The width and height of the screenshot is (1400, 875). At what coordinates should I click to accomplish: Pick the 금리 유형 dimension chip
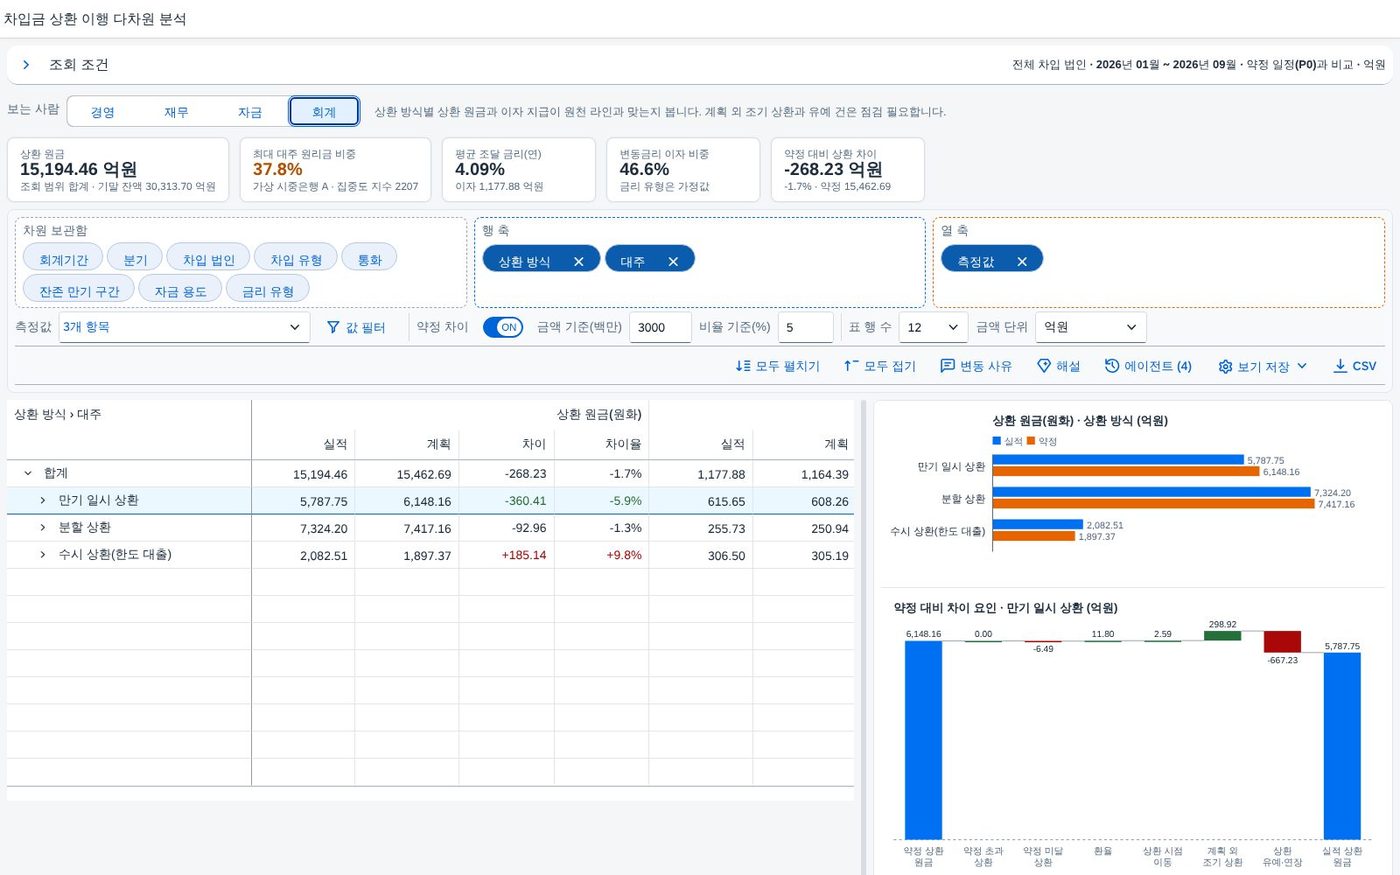(268, 291)
